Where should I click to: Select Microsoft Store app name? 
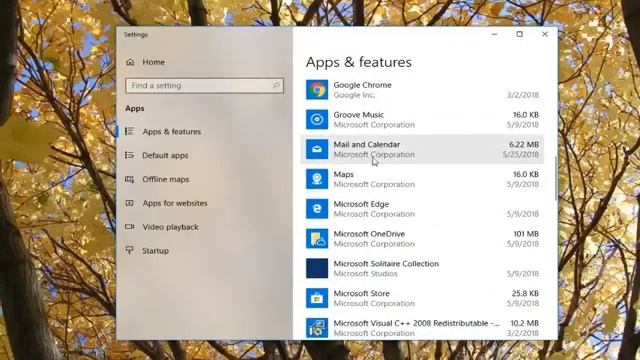(x=361, y=293)
